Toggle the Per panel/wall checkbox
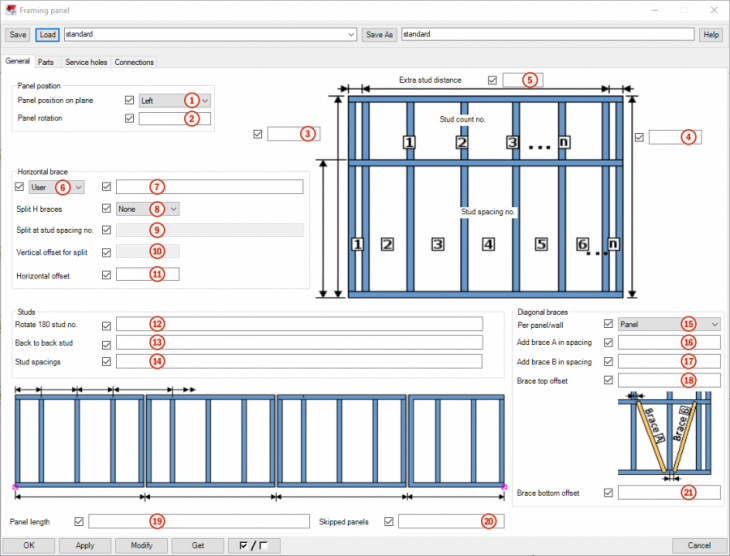The height and width of the screenshot is (556, 730). pyautogui.click(x=608, y=324)
